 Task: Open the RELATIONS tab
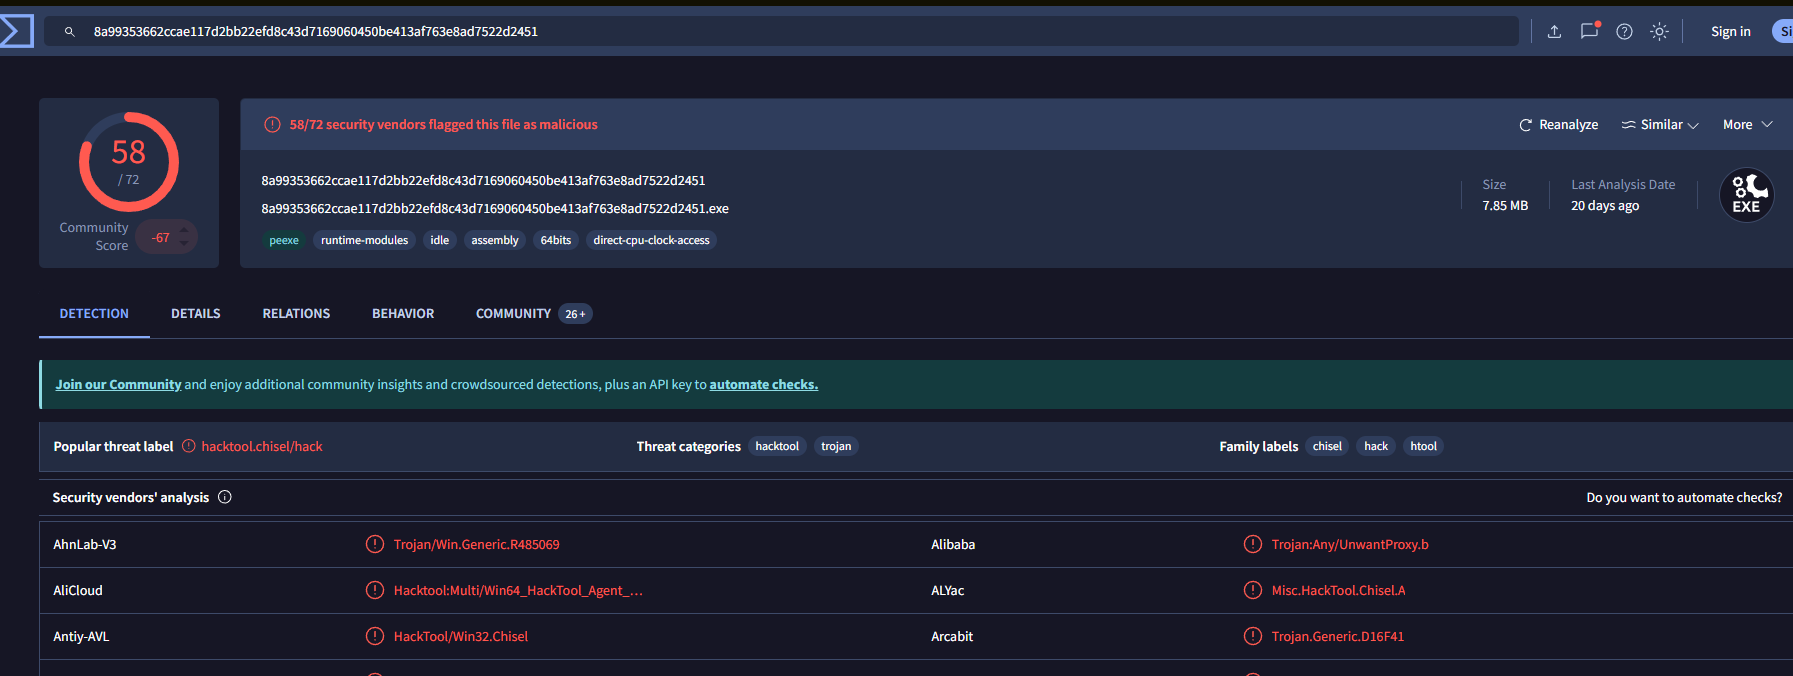(x=296, y=314)
